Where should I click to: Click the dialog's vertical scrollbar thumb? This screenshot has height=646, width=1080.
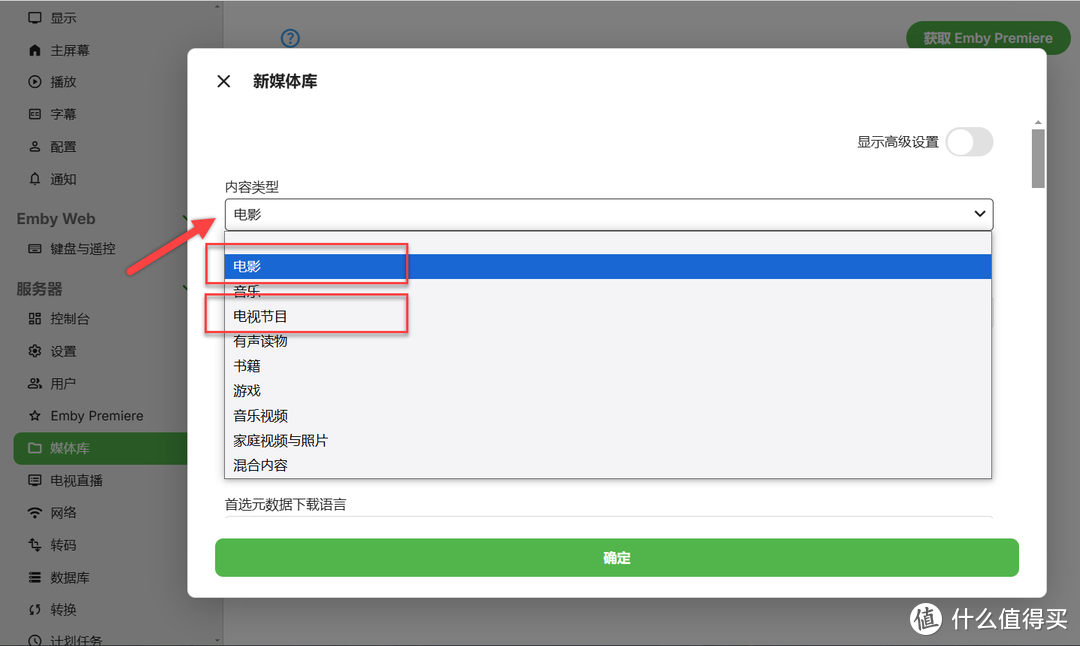tap(1038, 158)
